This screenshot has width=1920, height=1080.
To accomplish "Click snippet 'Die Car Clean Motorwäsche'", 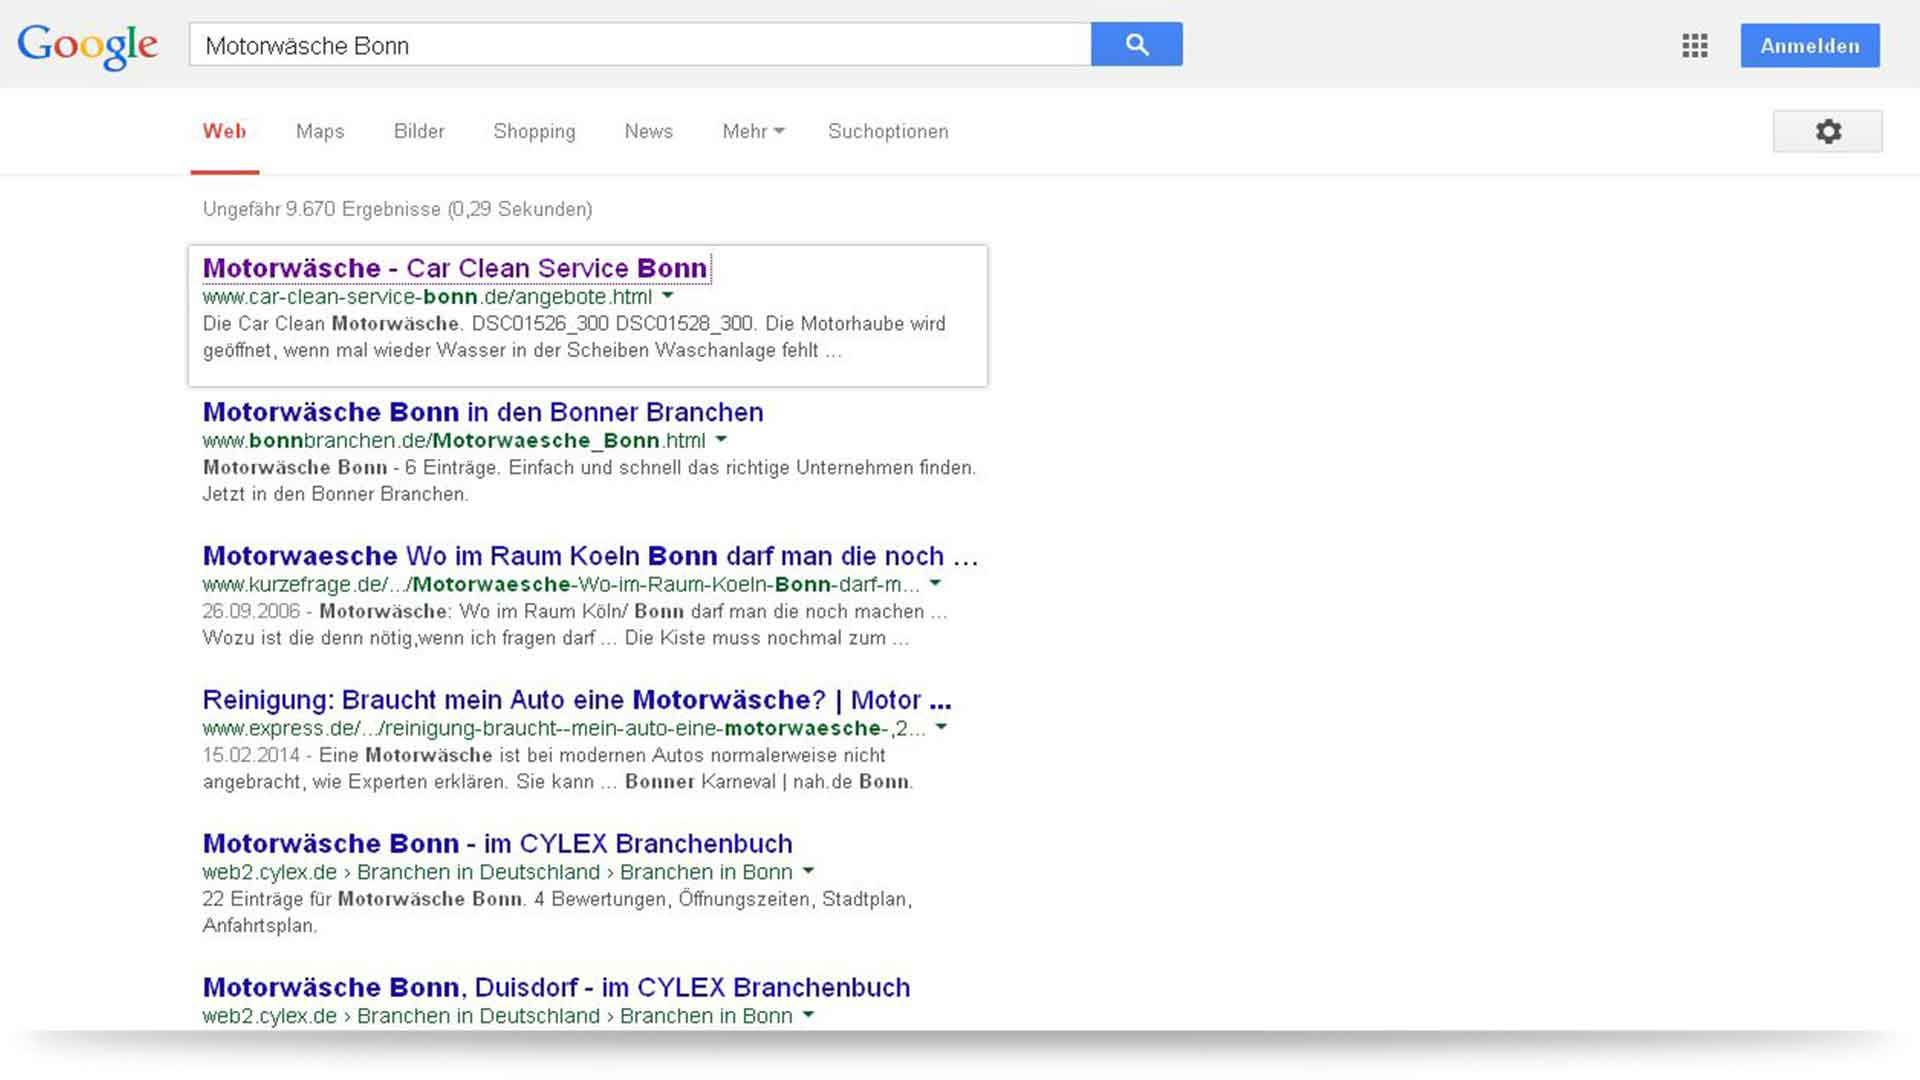I will (331, 324).
